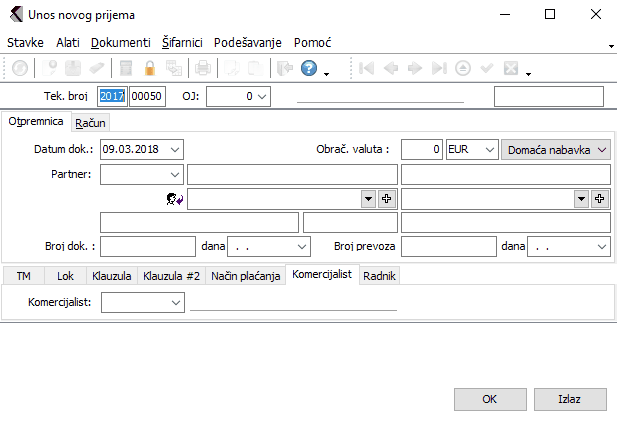Expand the Komercijalist combo box

tap(176, 301)
